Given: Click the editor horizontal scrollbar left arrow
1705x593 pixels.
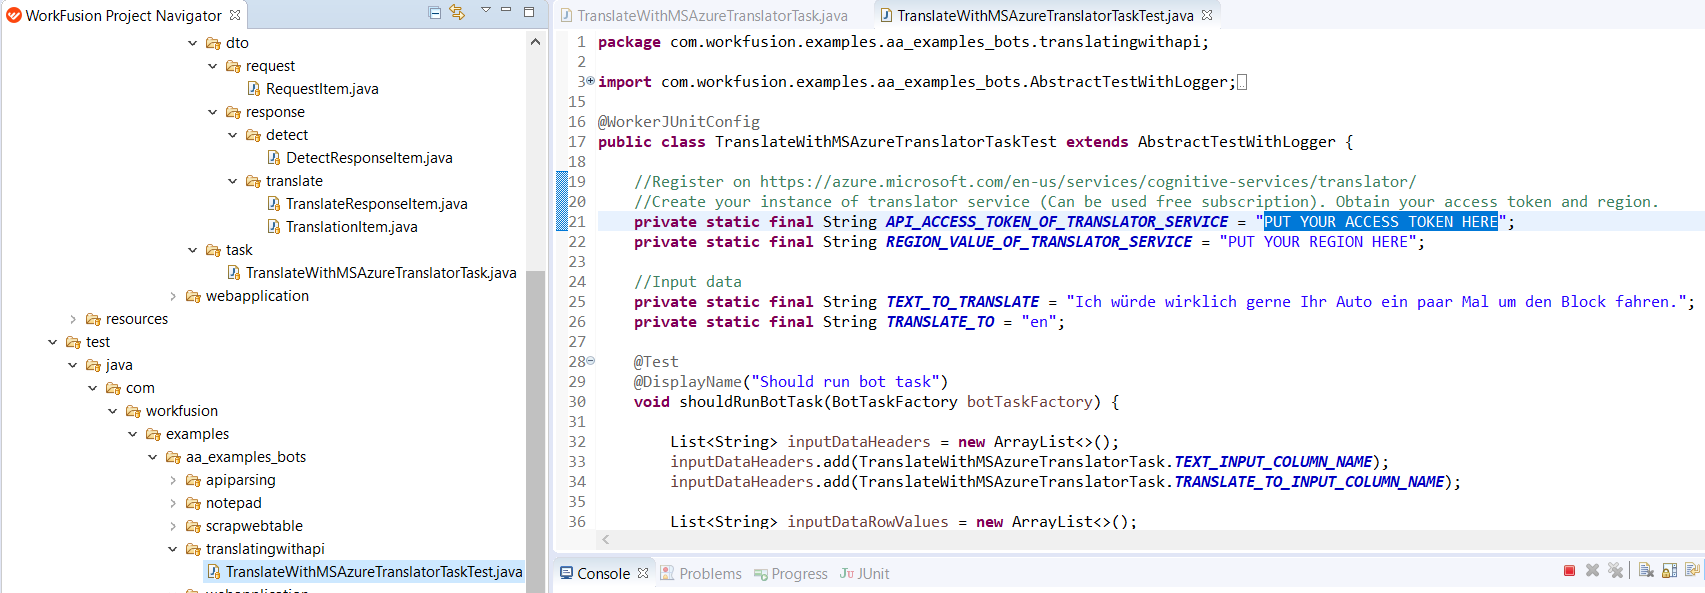Looking at the screenshot, I should pos(605,540).
